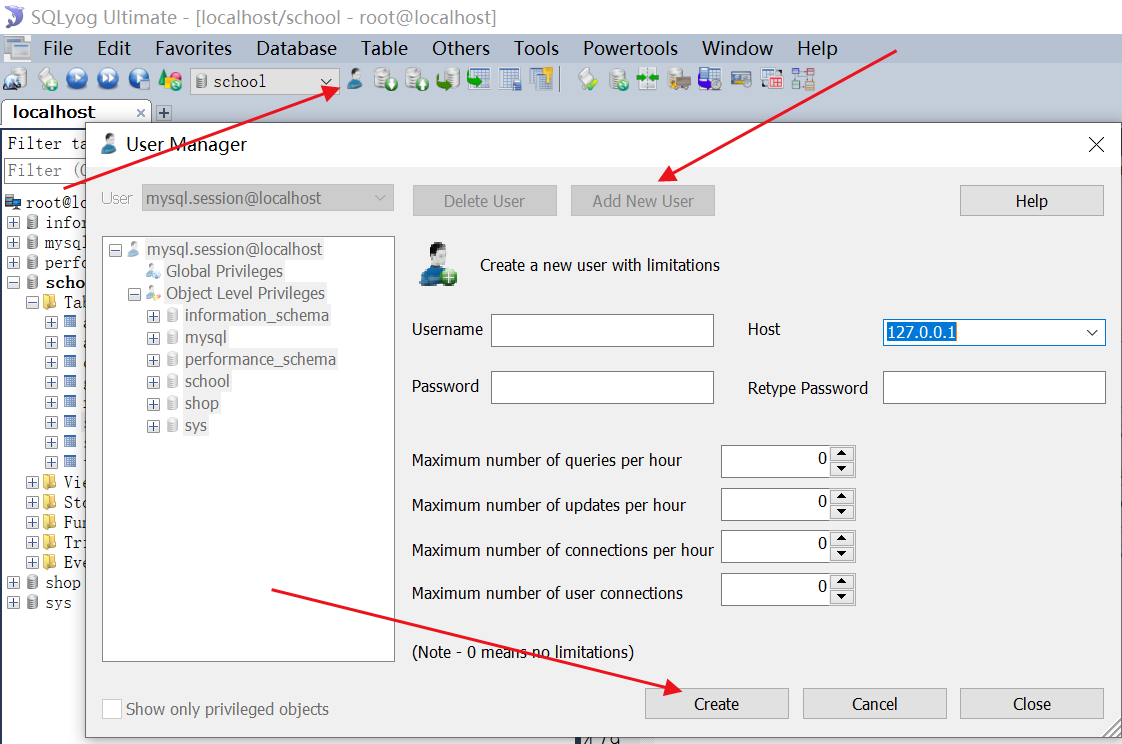This screenshot has width=1122, height=744.
Task: Click the icon left of red table icon
Action: (741, 79)
